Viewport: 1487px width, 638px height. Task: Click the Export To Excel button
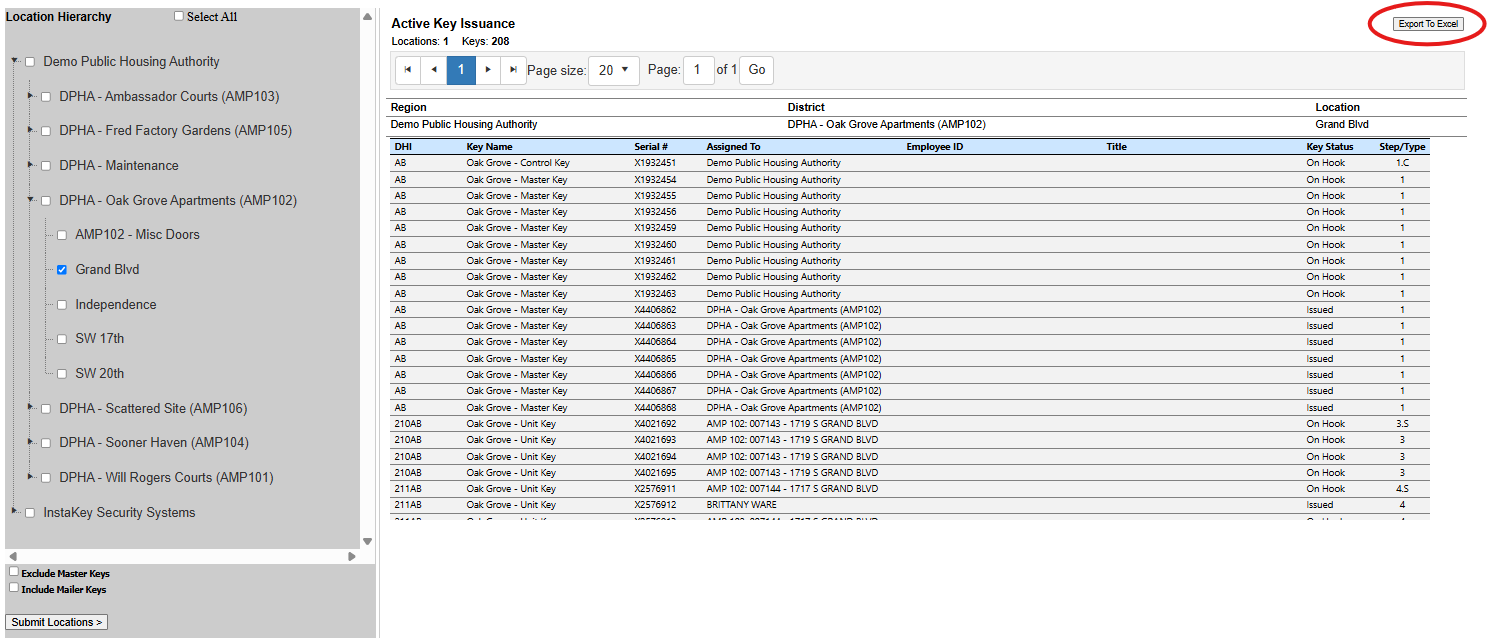(1427, 24)
